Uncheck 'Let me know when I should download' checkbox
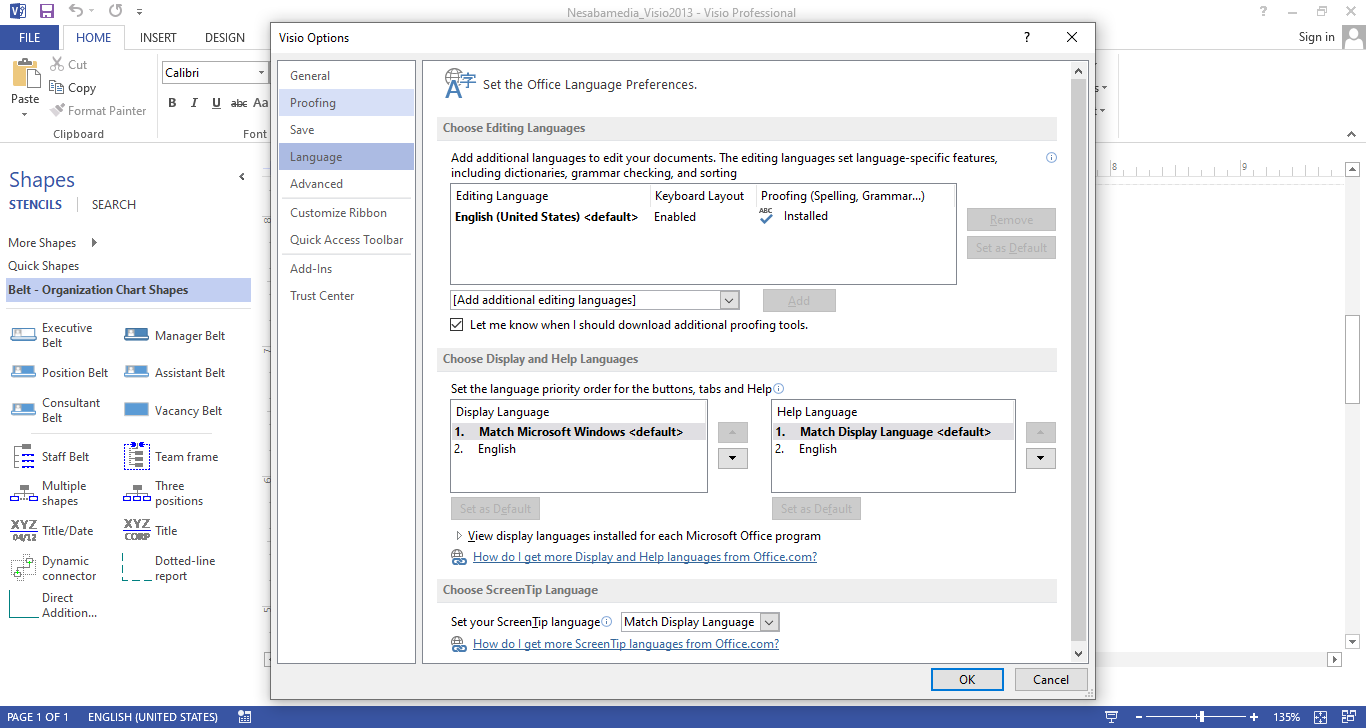The width and height of the screenshot is (1366, 728). pyautogui.click(x=457, y=325)
